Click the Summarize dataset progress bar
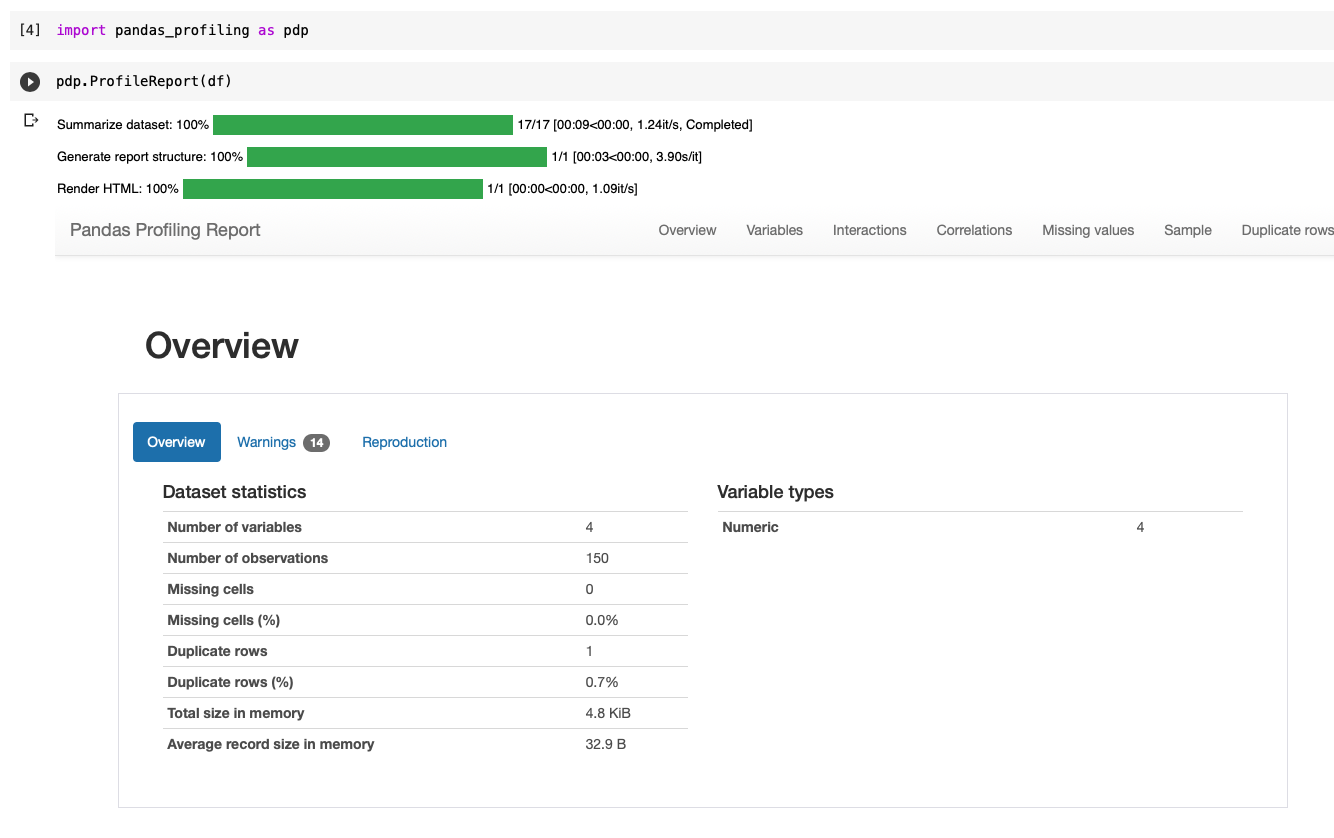1334x838 pixels. [x=362, y=124]
